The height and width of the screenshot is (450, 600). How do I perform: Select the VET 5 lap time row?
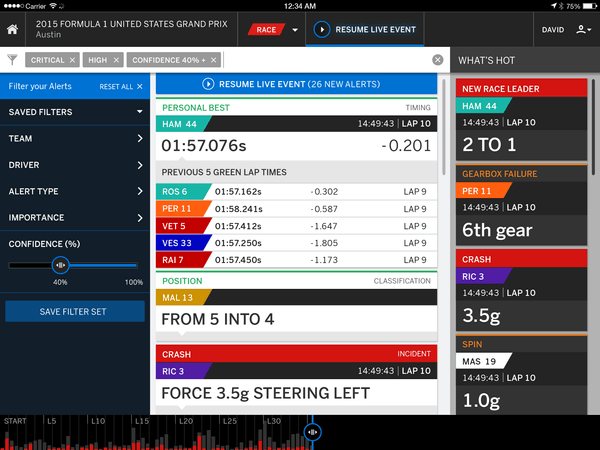coord(297,226)
